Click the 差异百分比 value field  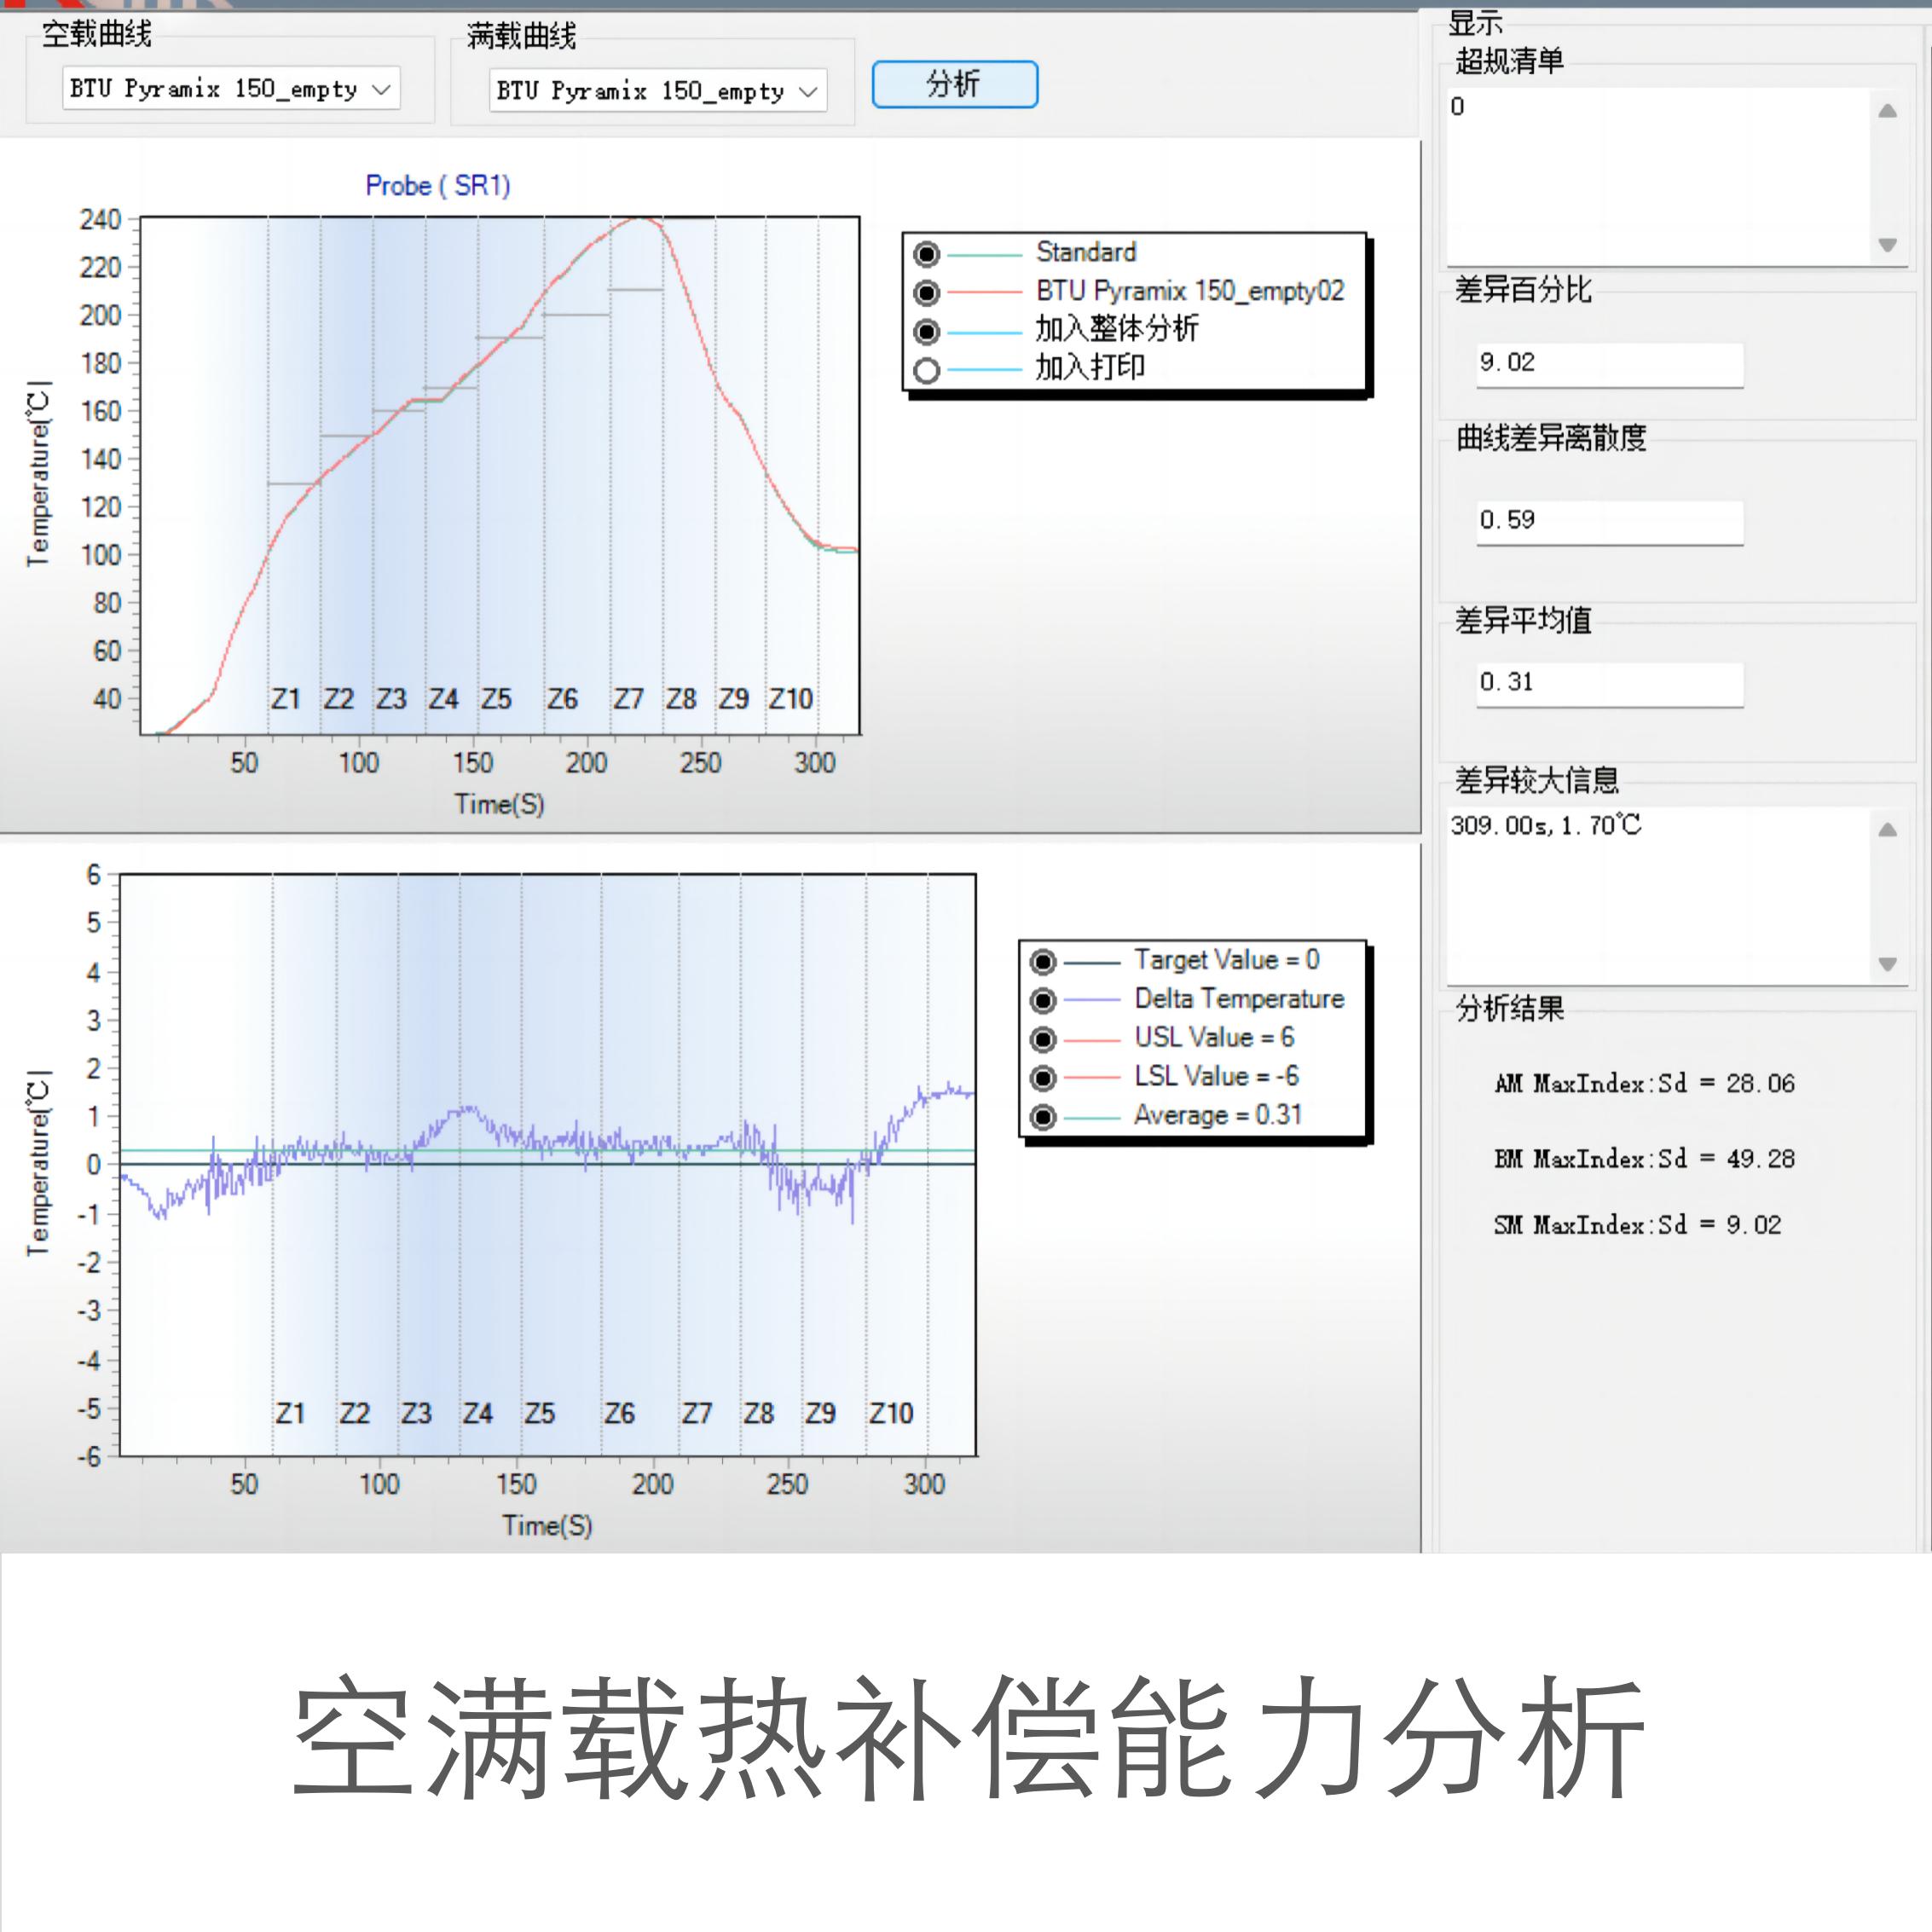(1609, 364)
